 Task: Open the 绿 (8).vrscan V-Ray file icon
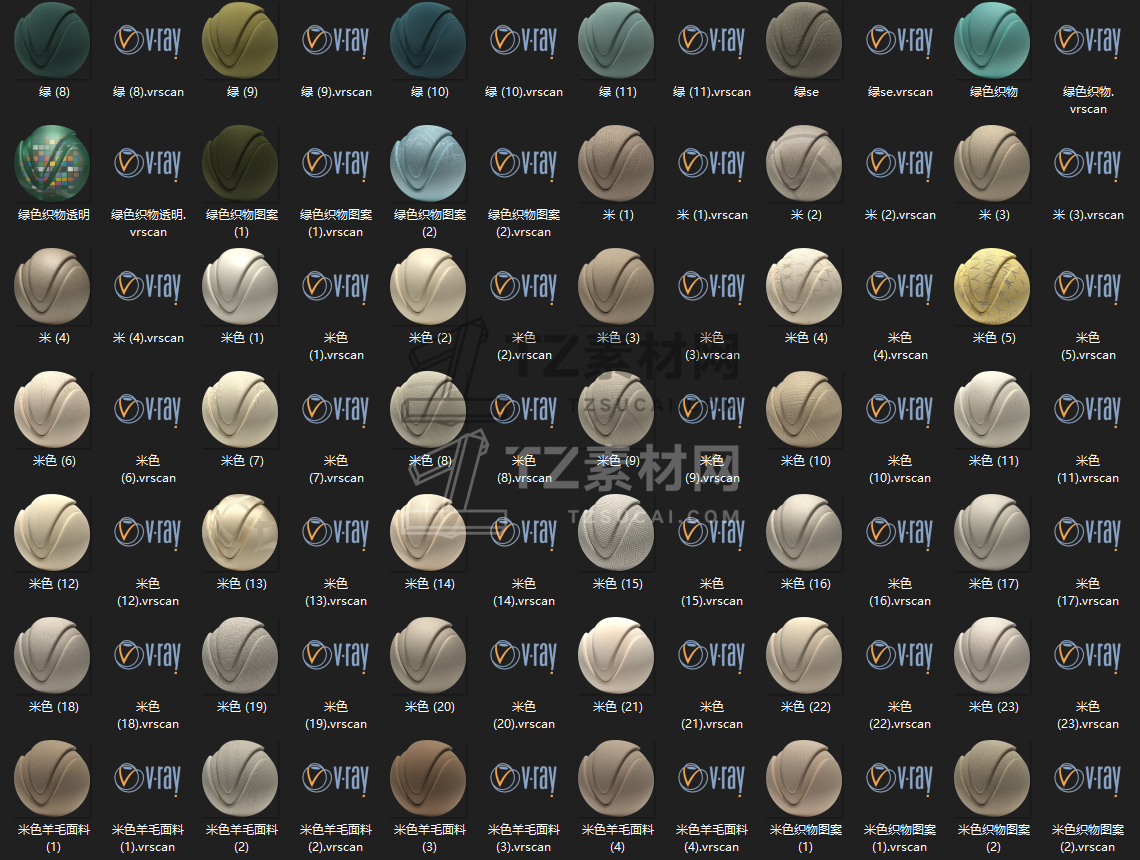[x=148, y=40]
